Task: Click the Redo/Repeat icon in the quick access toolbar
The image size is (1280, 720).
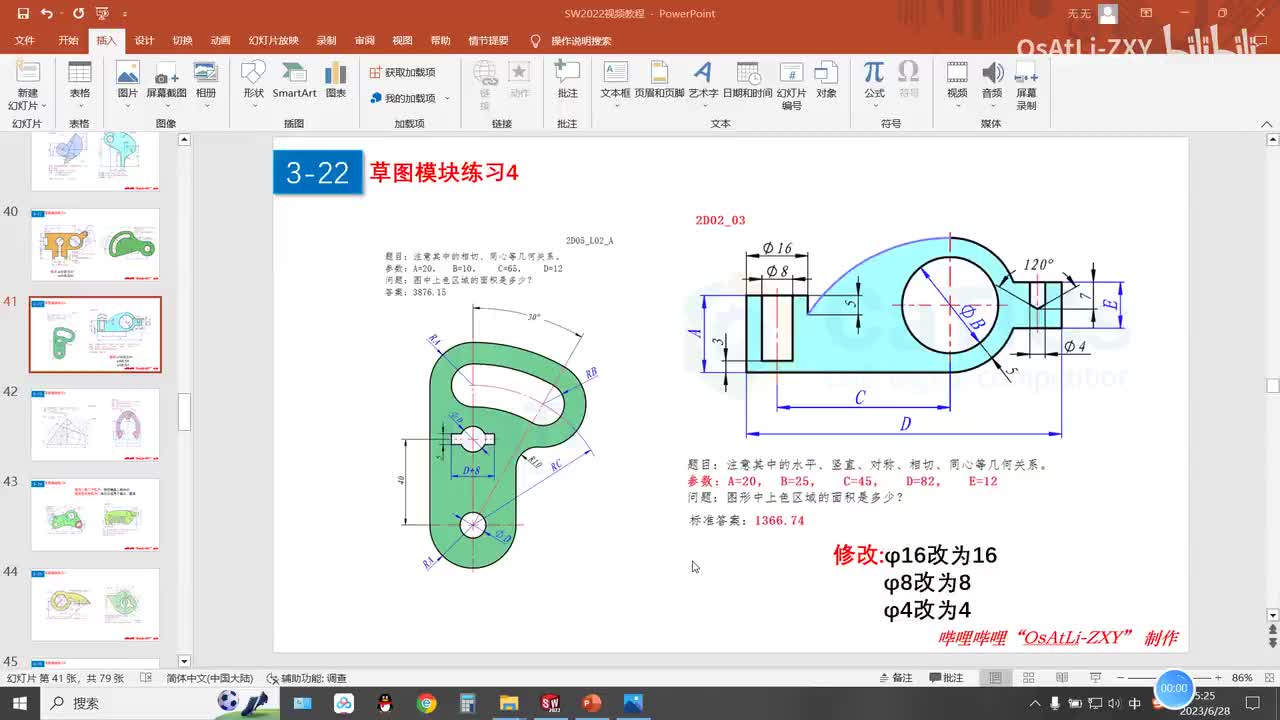Action: [x=78, y=14]
